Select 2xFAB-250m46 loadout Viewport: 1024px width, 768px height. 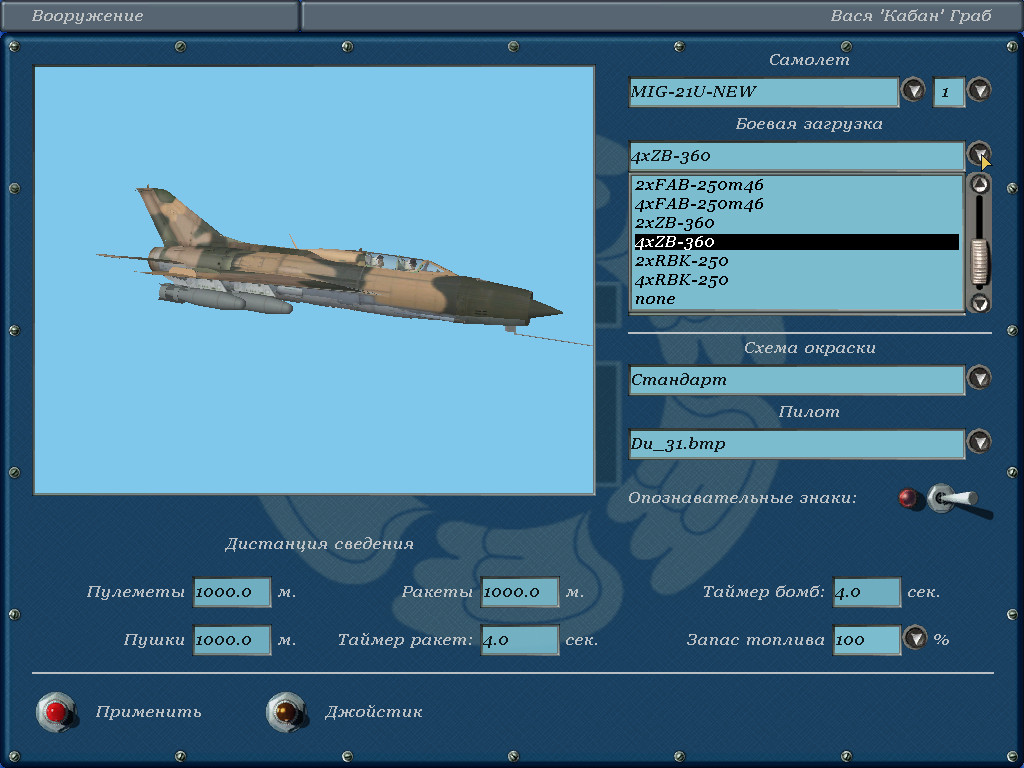click(797, 185)
